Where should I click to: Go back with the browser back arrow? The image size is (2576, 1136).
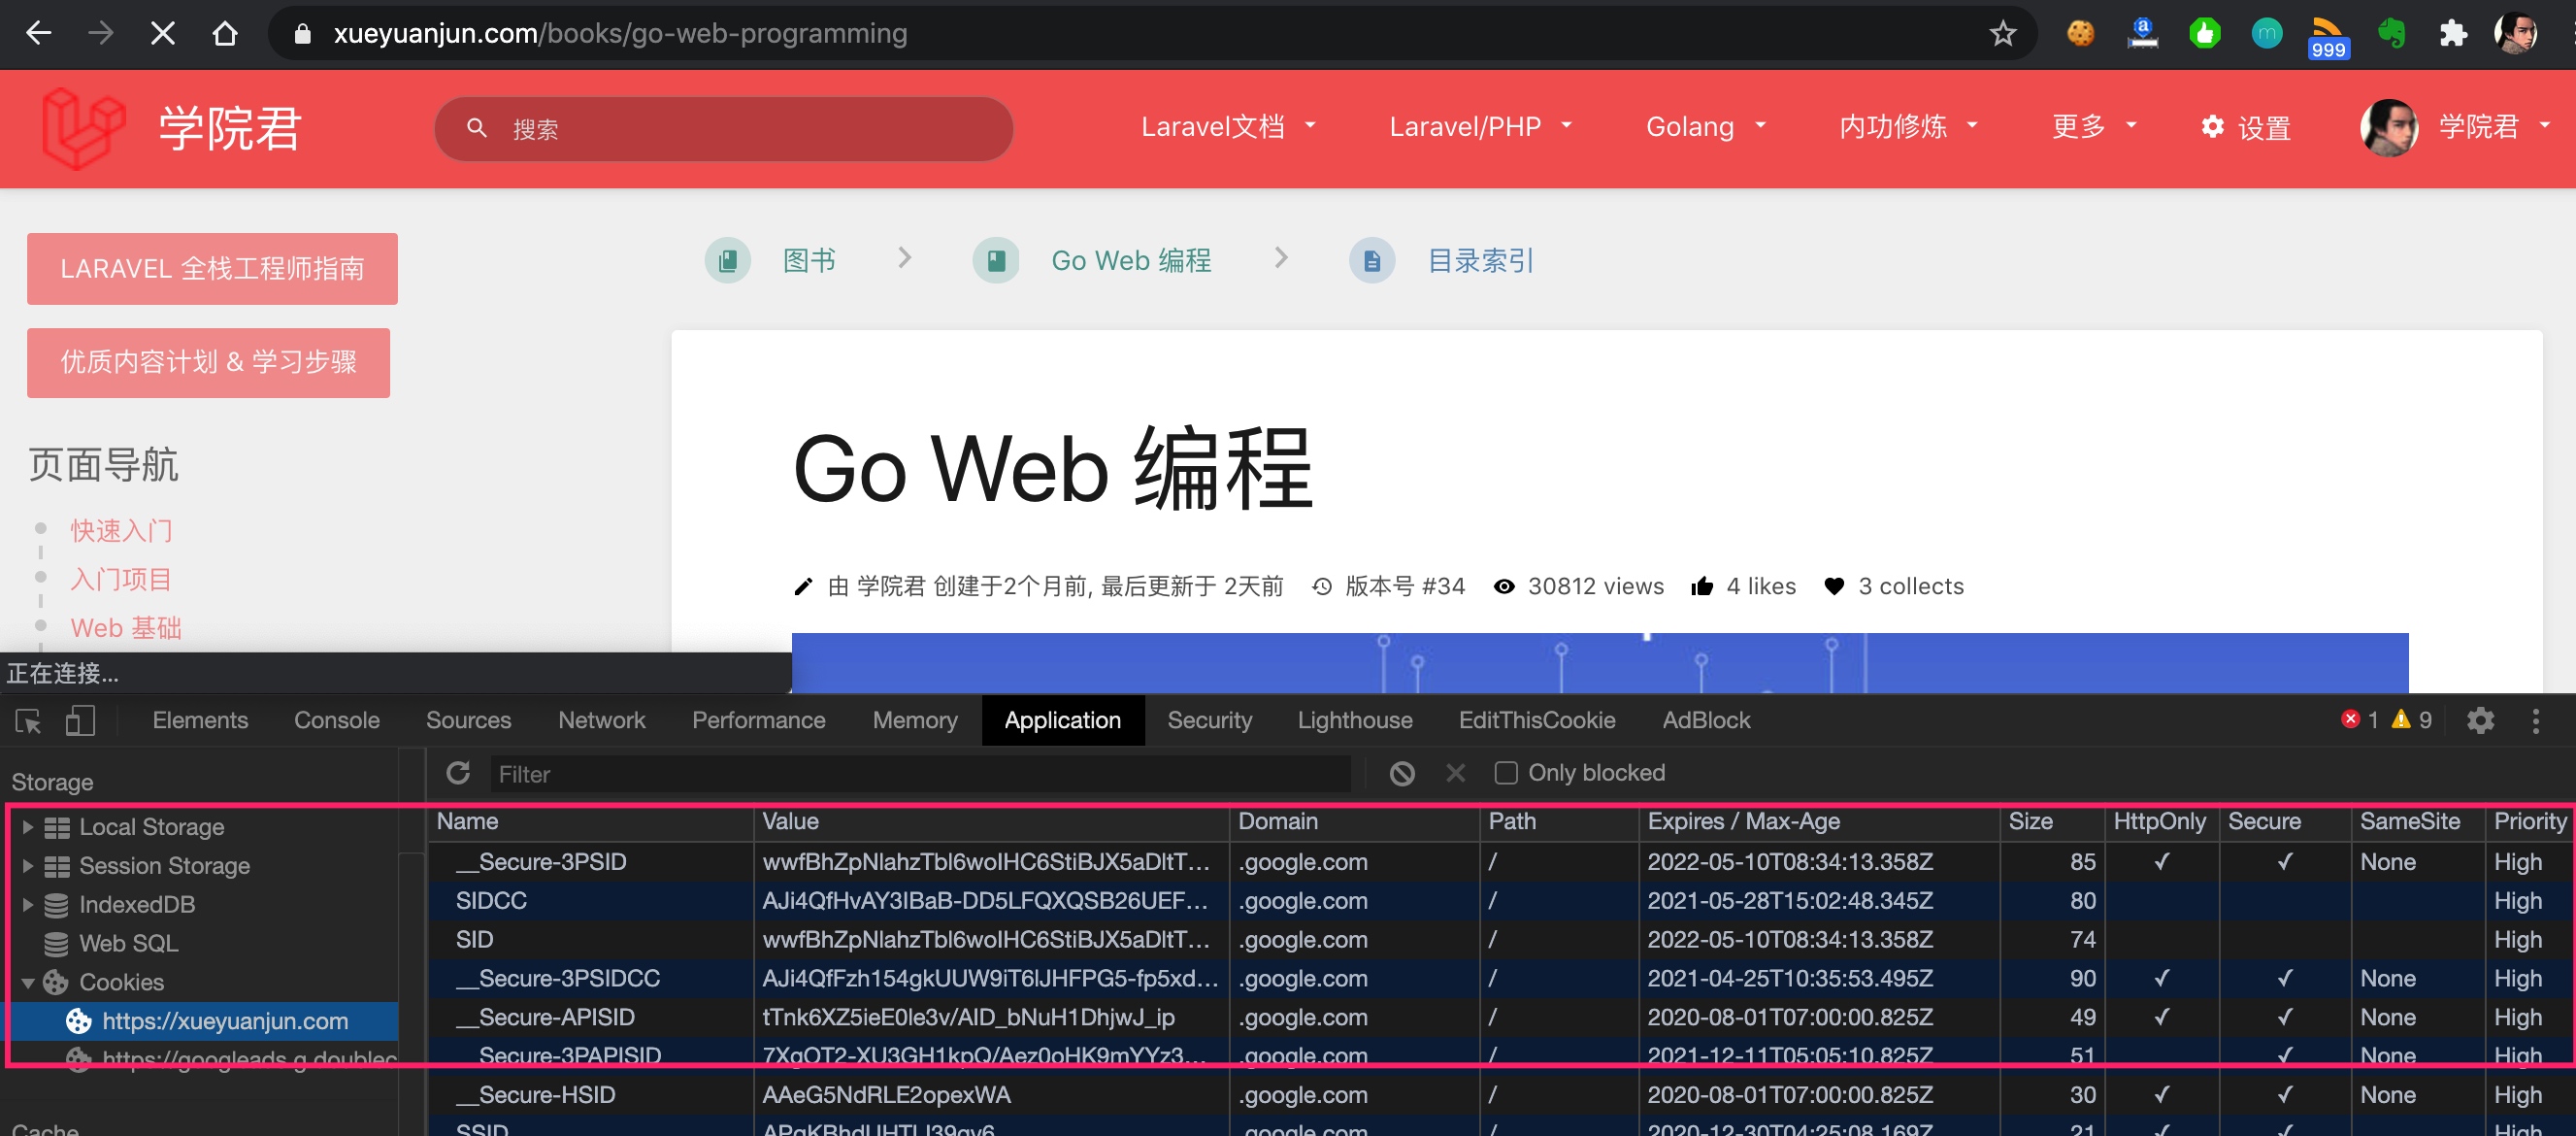[x=38, y=33]
